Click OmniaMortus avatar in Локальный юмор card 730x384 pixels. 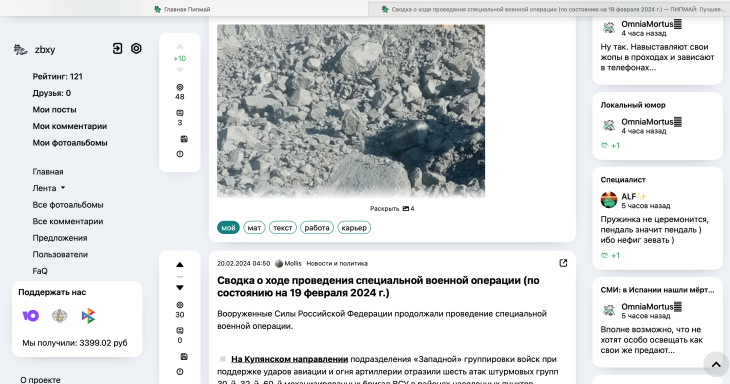click(x=608, y=126)
